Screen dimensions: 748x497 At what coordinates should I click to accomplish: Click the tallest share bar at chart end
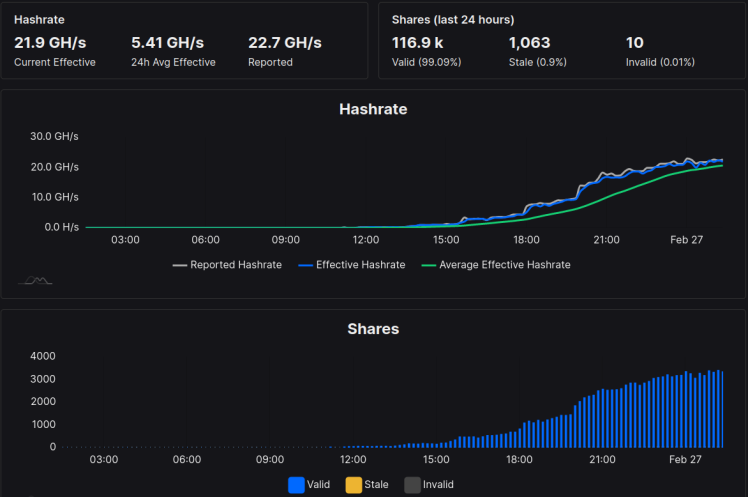(718, 409)
